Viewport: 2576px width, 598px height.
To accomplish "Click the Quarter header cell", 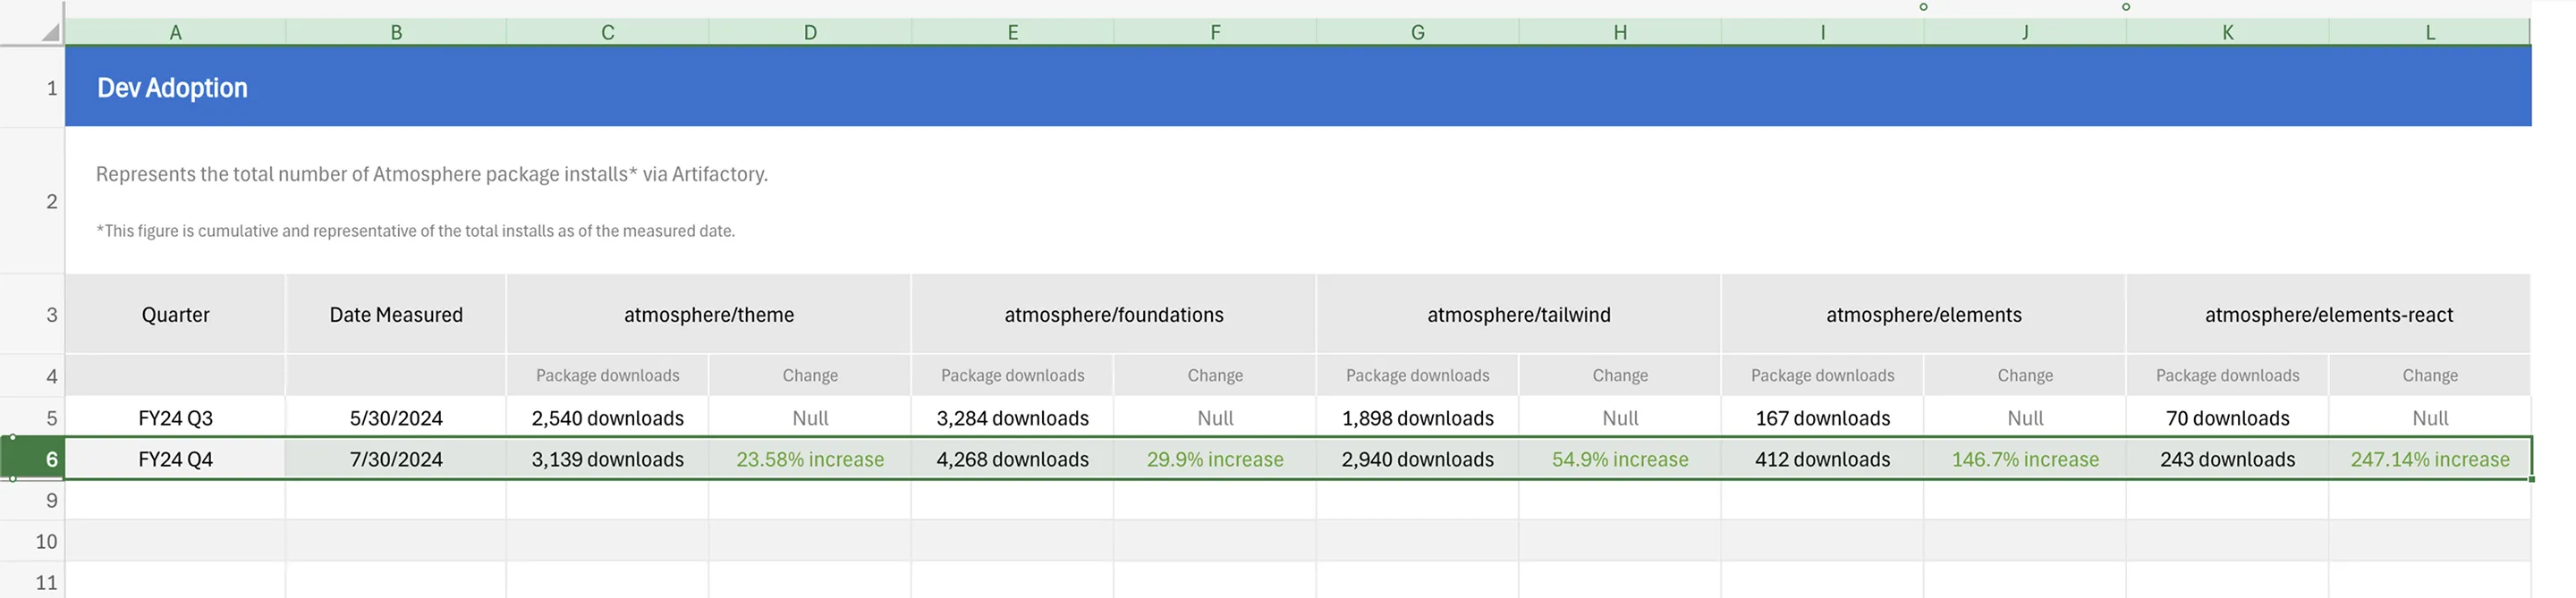I will [x=175, y=315].
